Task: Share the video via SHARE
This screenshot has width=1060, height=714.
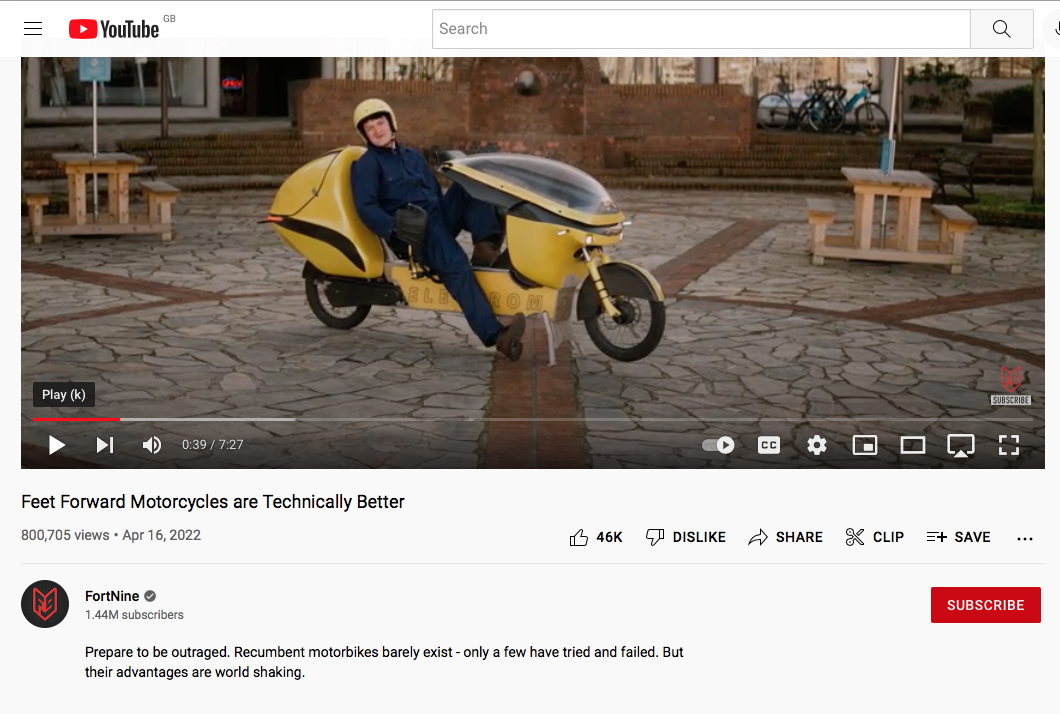Action: point(786,537)
